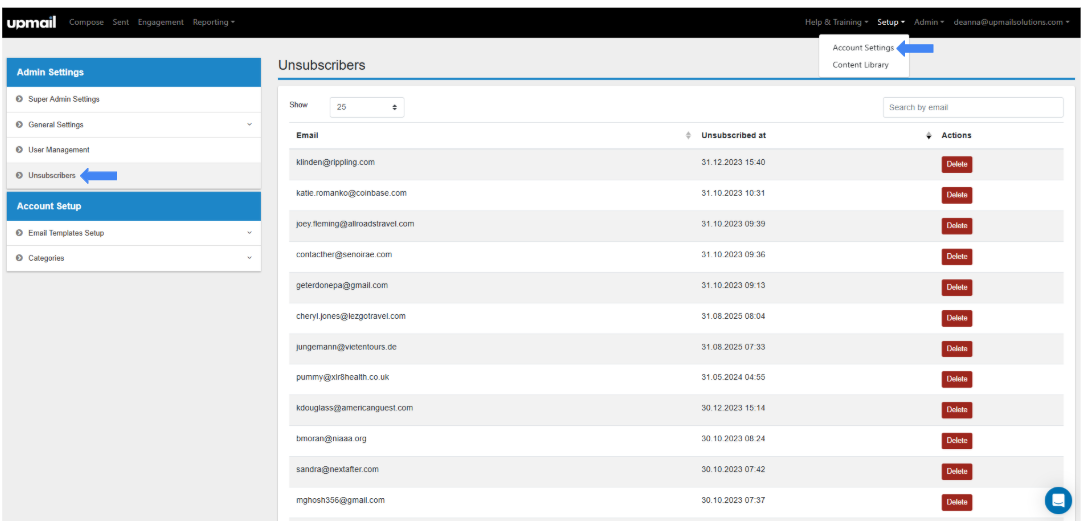Expand General Settings section

[x=134, y=125]
